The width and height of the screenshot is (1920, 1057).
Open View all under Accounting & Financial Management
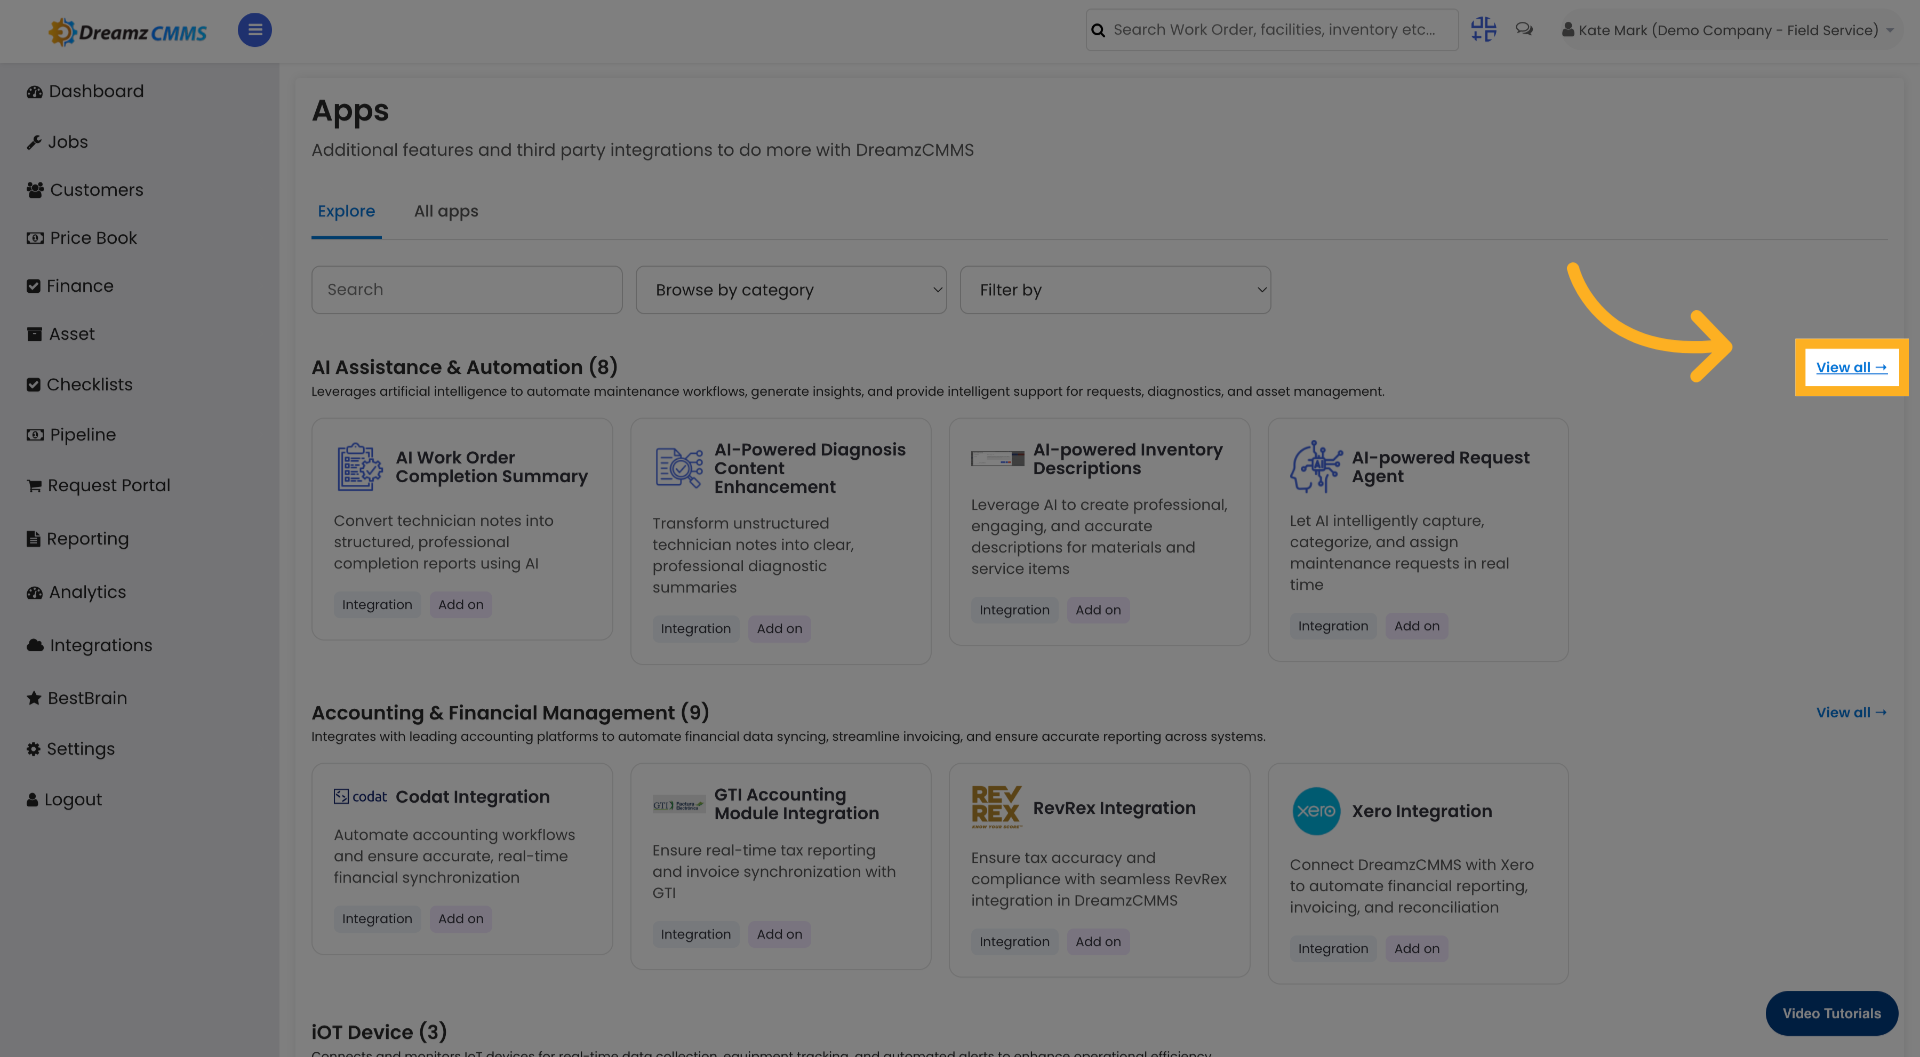(x=1850, y=712)
